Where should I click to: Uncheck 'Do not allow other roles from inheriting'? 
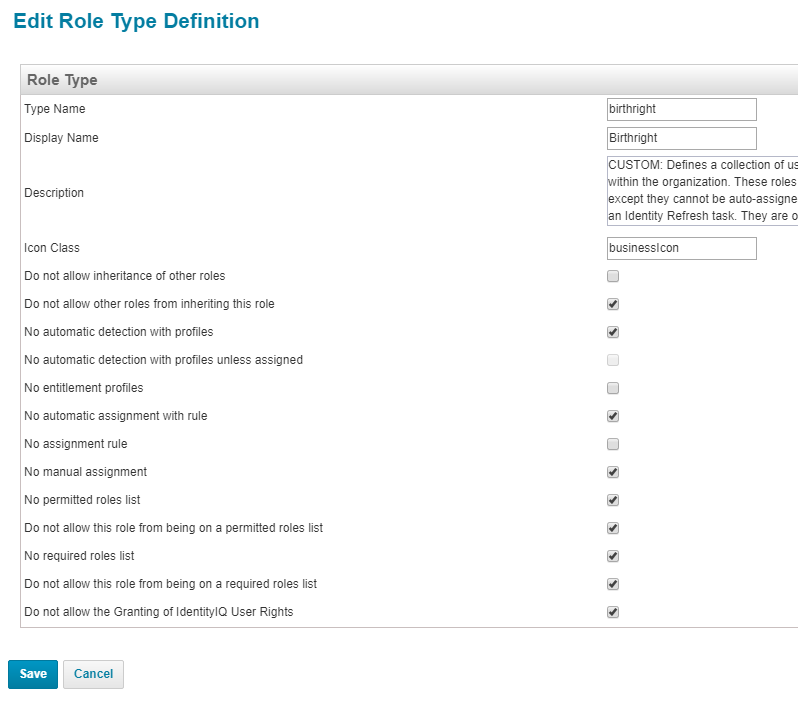tap(613, 304)
